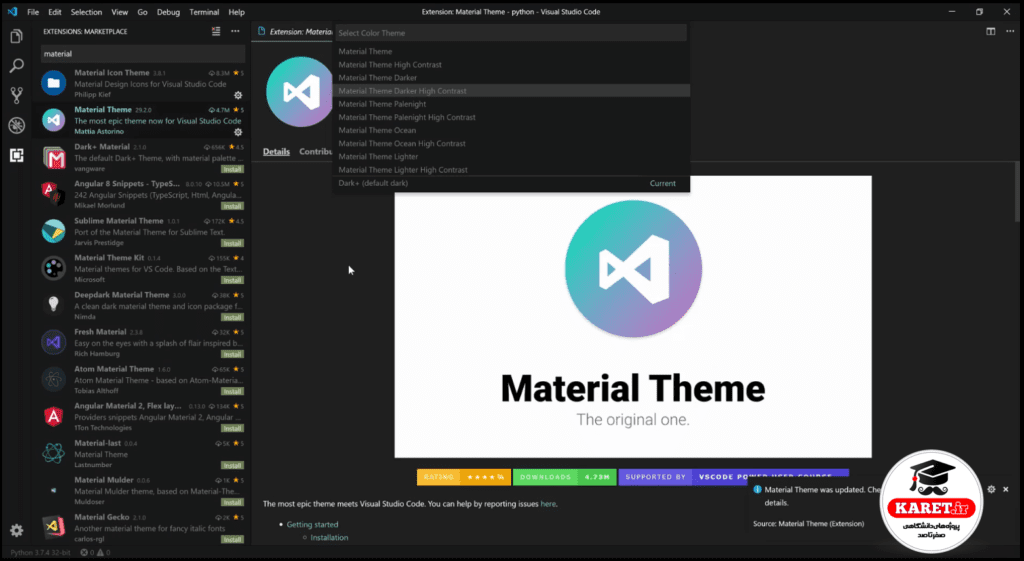Open the Search view in activity bar
This screenshot has height=561, width=1024.
tap(16, 65)
